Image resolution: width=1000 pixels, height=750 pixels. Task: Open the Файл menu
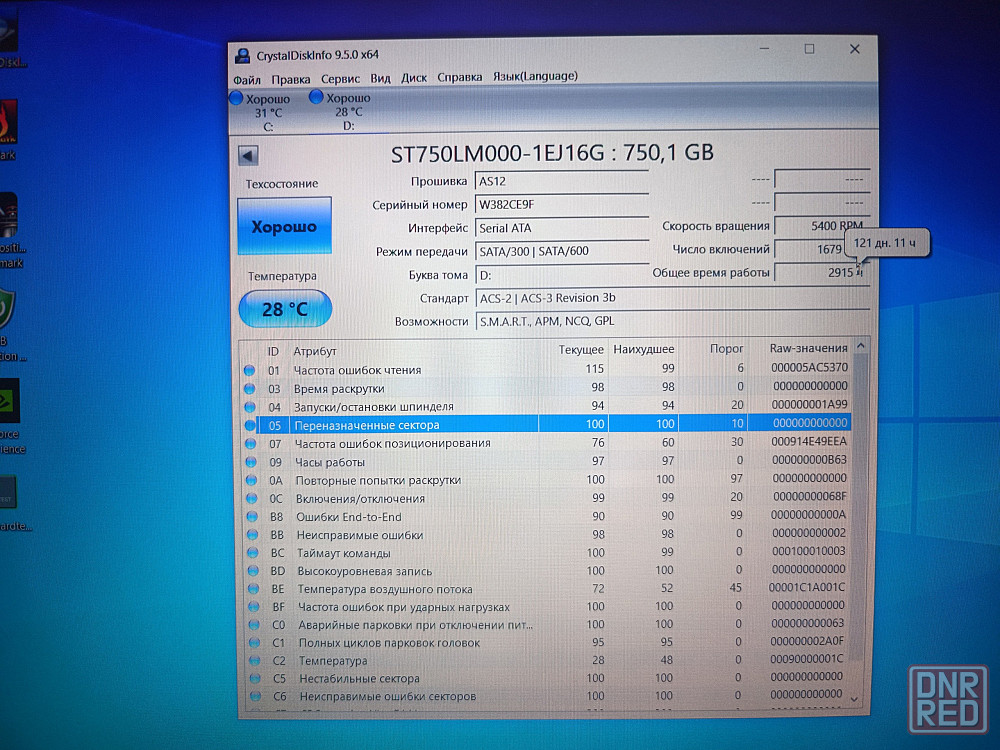point(247,80)
